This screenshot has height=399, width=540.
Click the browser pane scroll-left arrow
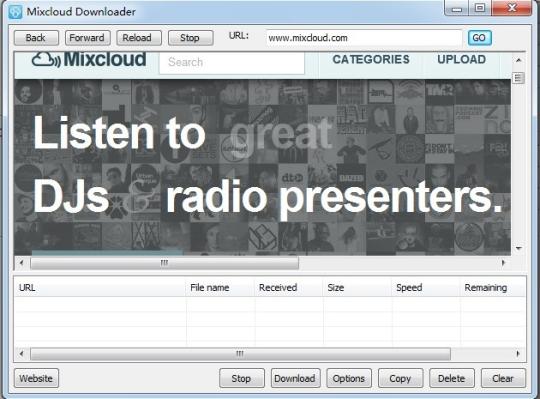[x=21, y=263]
